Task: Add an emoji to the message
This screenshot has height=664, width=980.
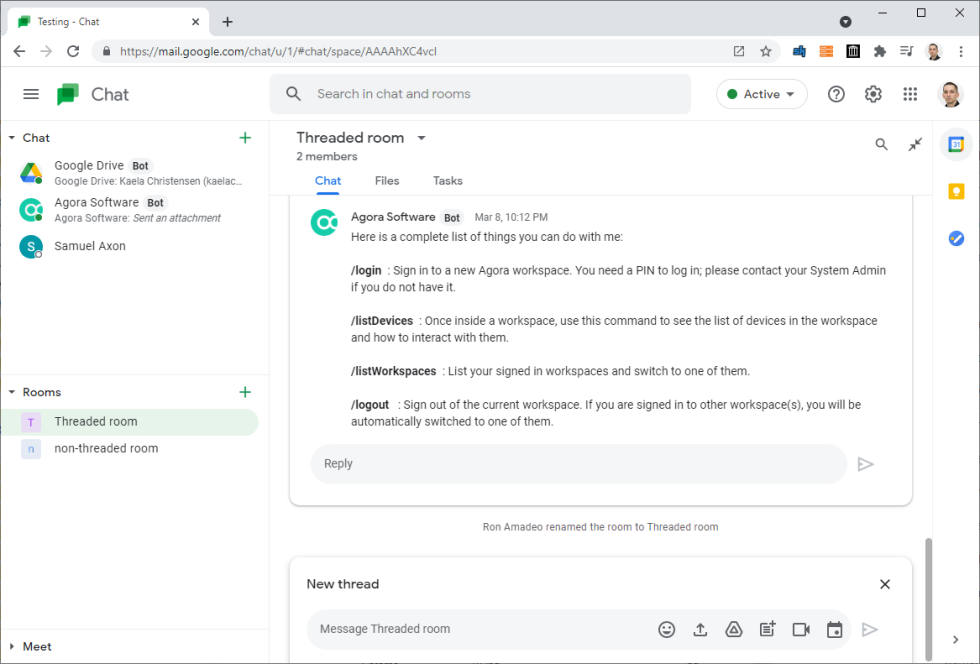Action: point(666,630)
